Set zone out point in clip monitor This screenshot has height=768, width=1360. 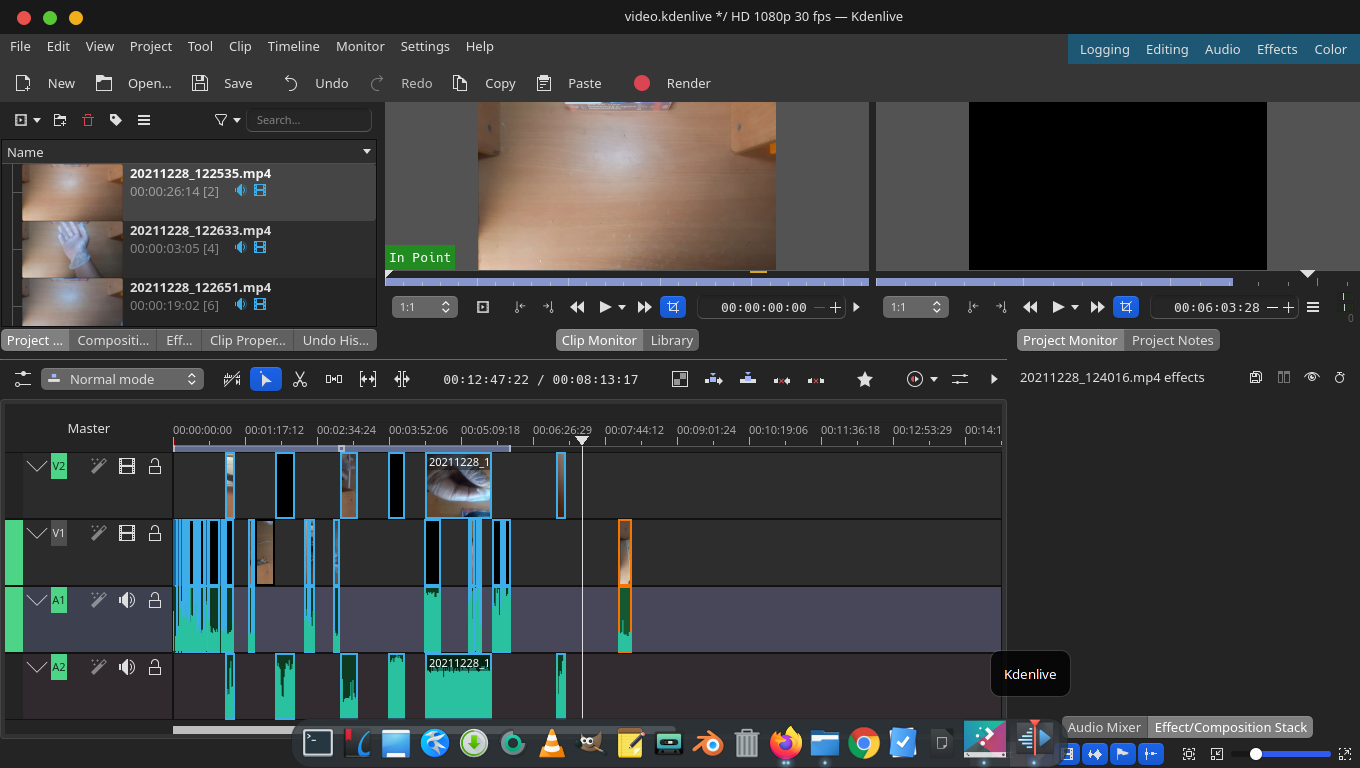click(x=548, y=307)
